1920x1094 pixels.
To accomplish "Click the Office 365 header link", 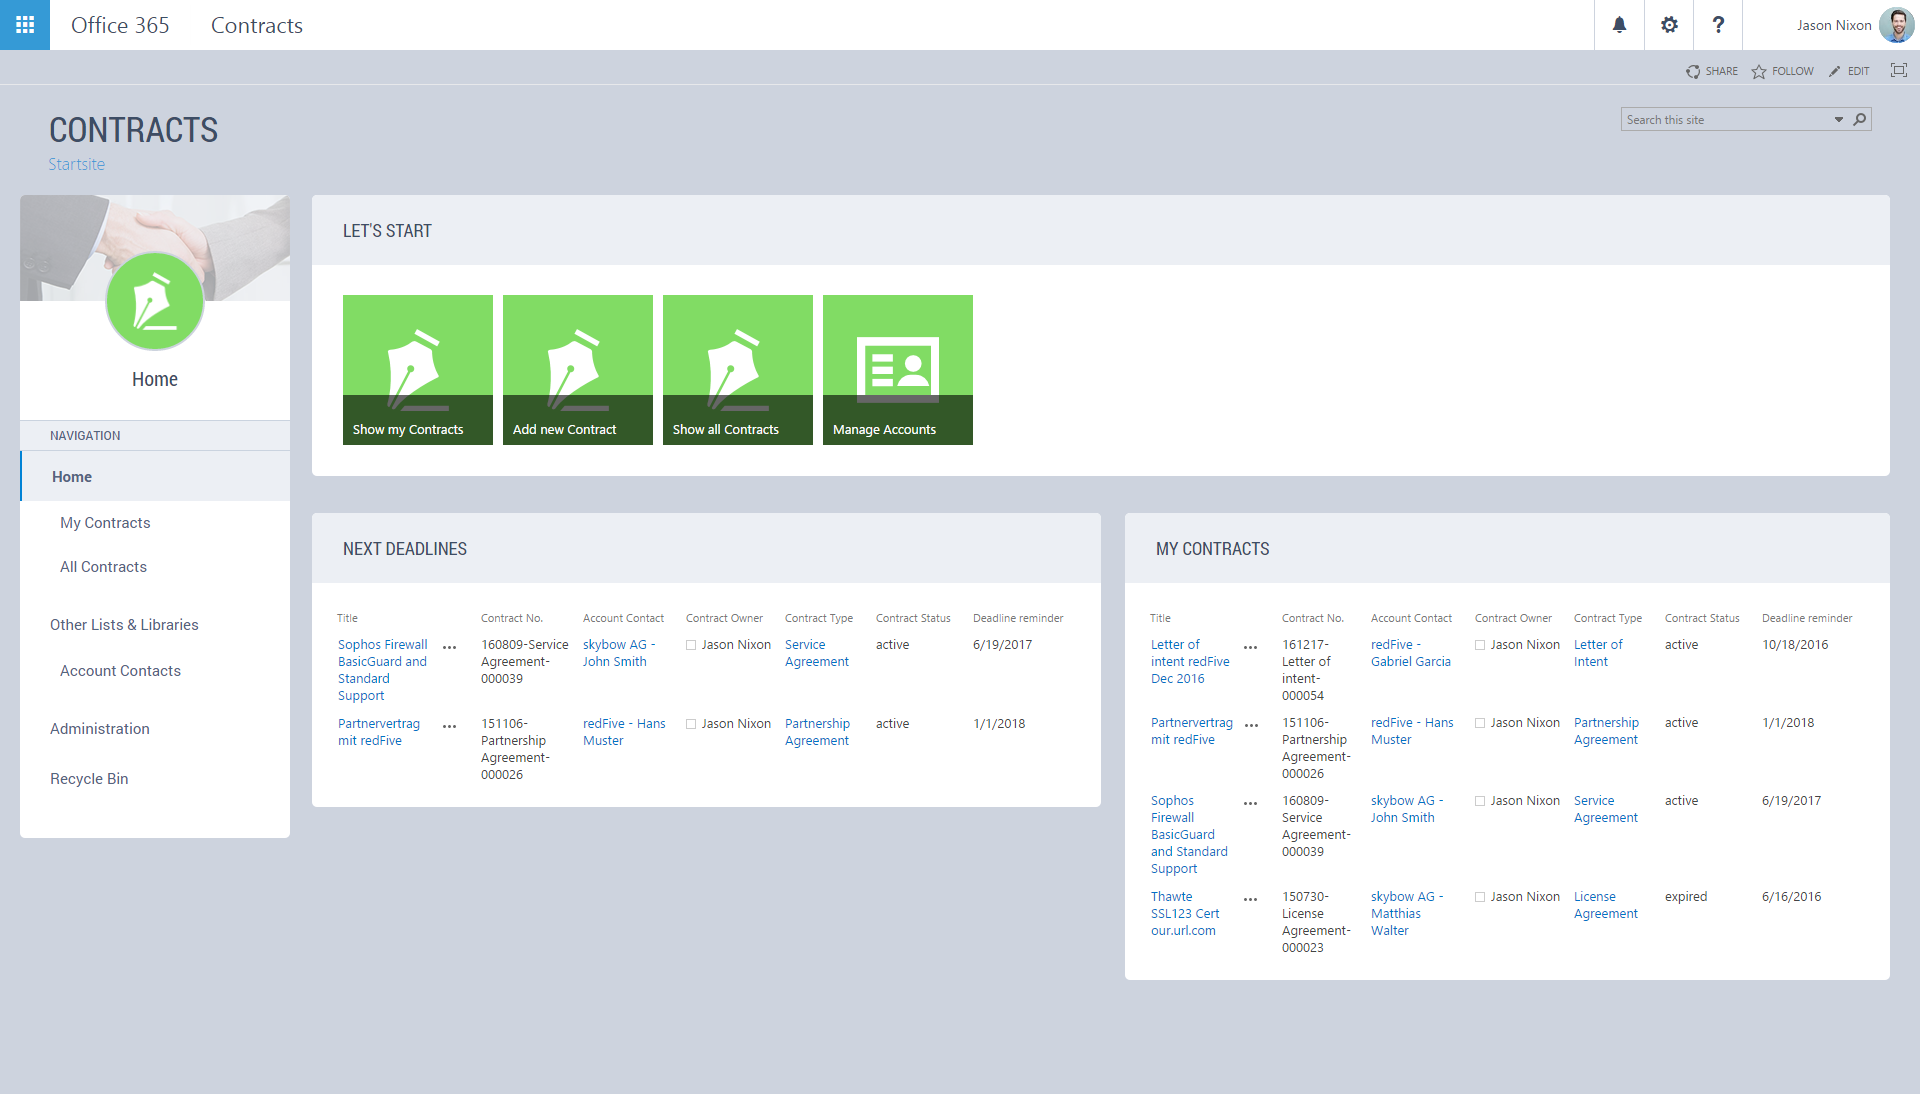I will tap(120, 25).
